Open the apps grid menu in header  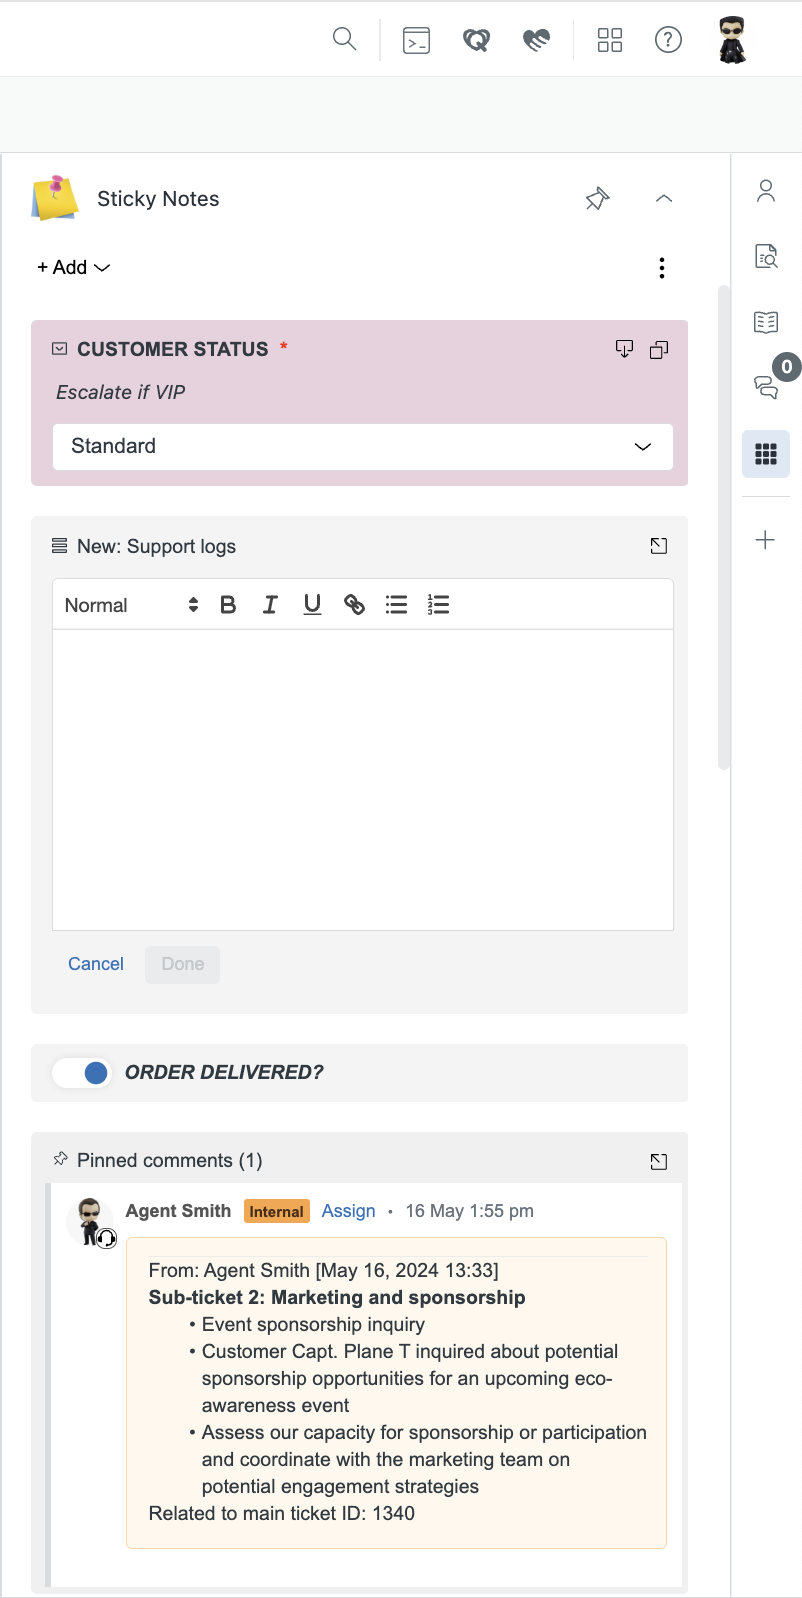(610, 40)
